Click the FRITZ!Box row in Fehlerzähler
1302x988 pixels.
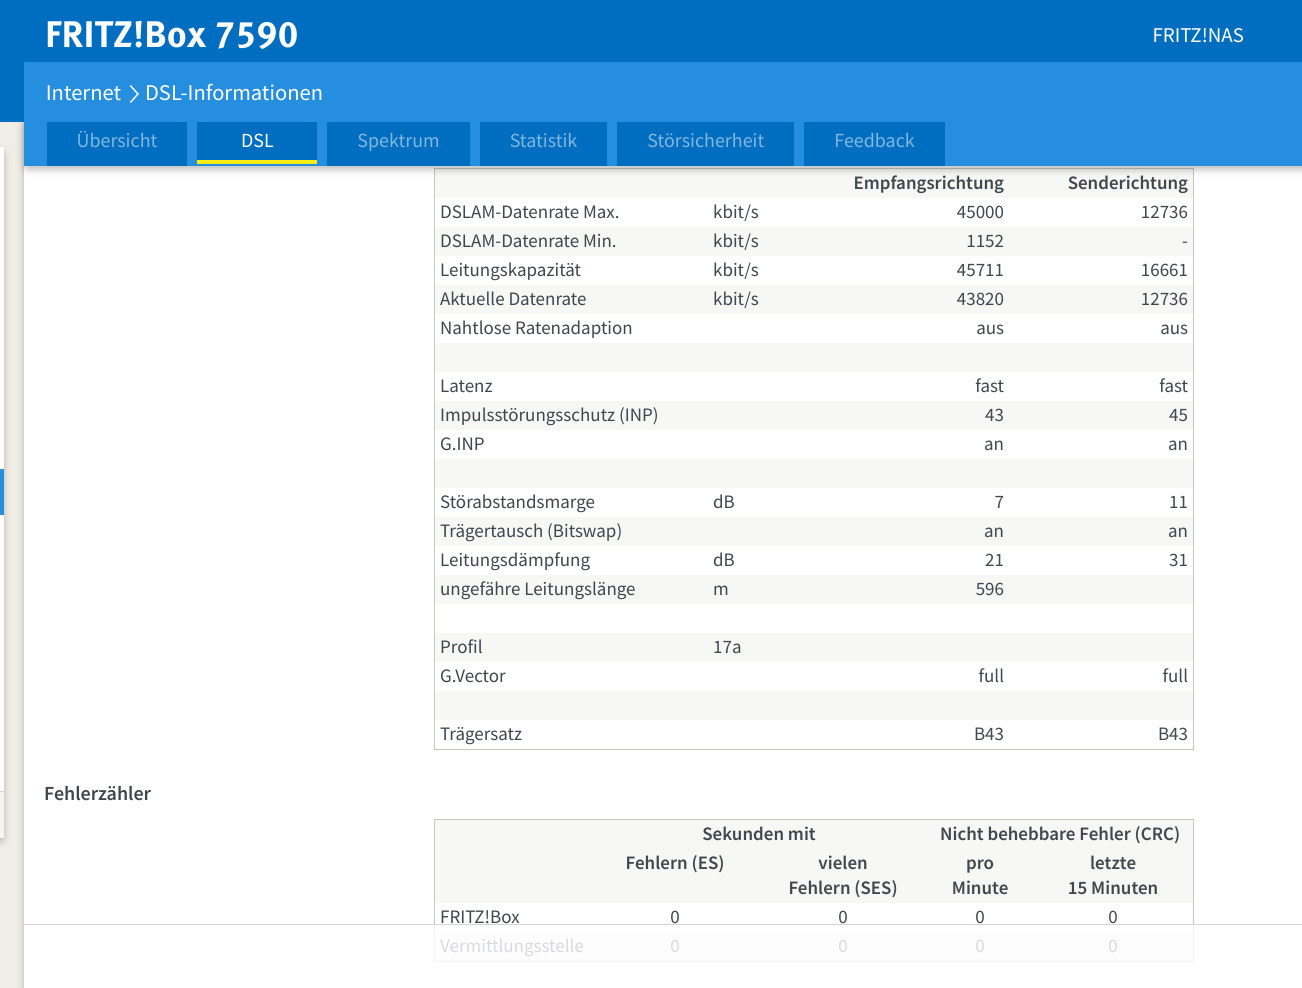(814, 917)
